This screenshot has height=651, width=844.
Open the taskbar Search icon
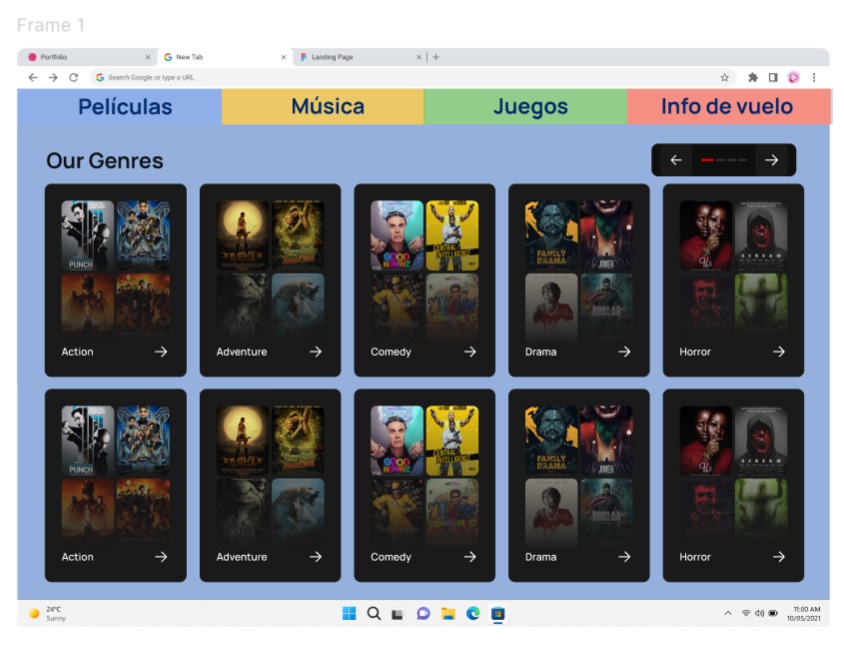(374, 613)
